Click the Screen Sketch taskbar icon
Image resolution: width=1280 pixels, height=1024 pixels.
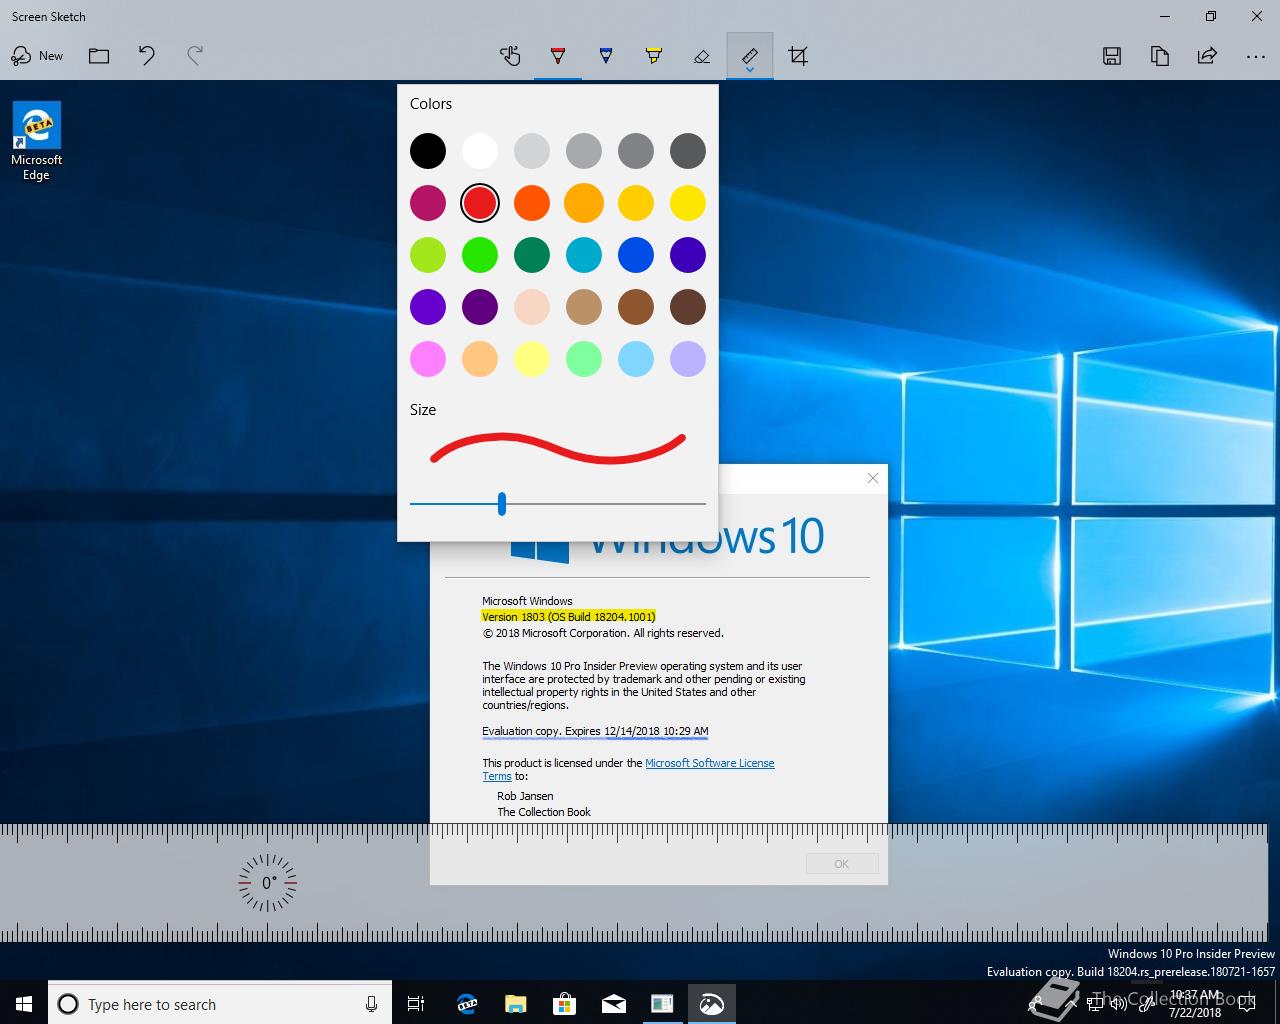click(x=712, y=1004)
